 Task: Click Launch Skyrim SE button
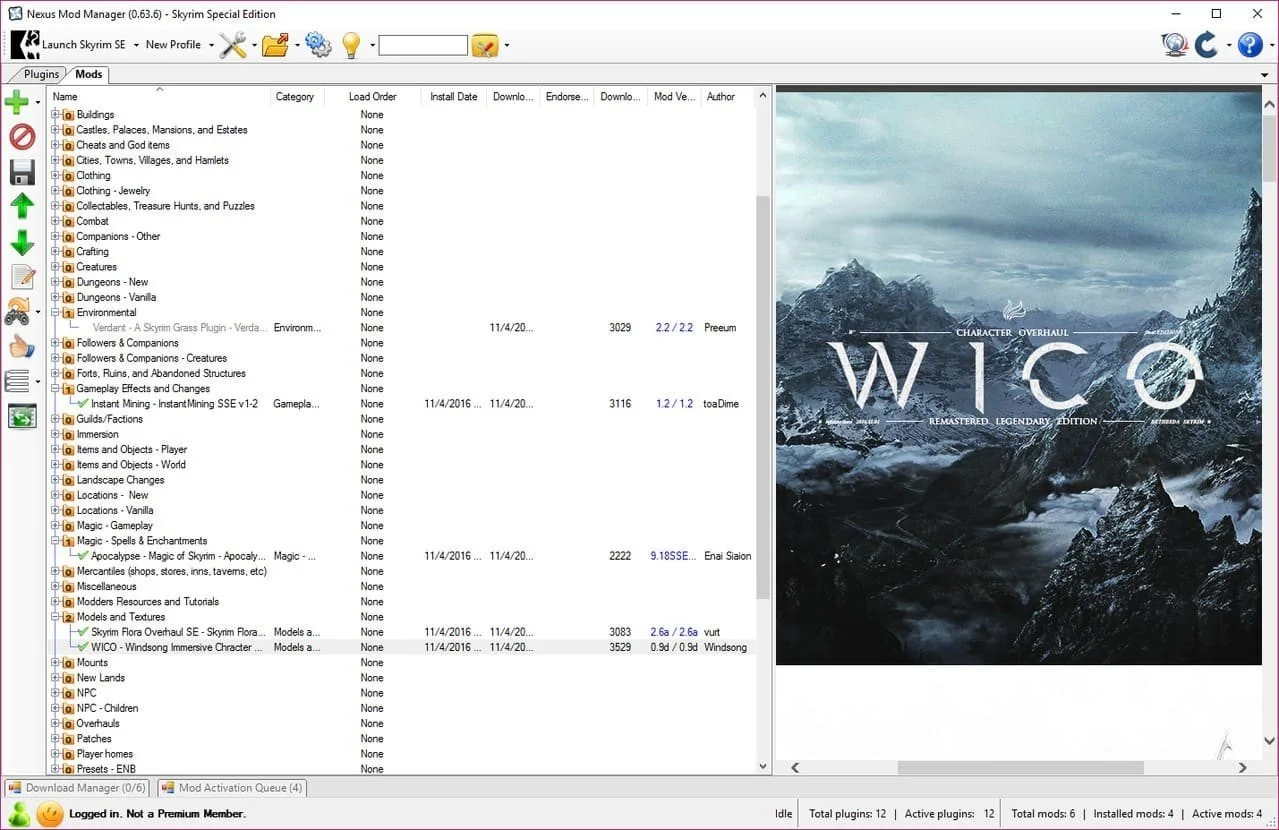69,45
